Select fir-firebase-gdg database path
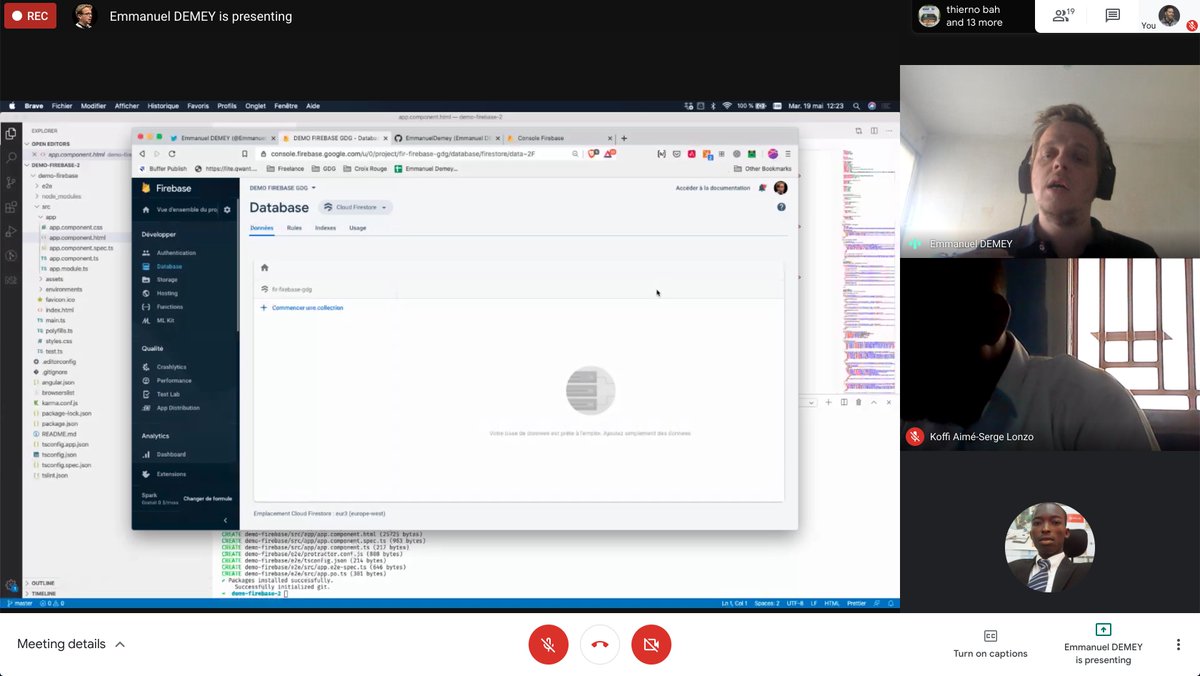The width and height of the screenshot is (1200, 676). pyautogui.click(x=286, y=289)
